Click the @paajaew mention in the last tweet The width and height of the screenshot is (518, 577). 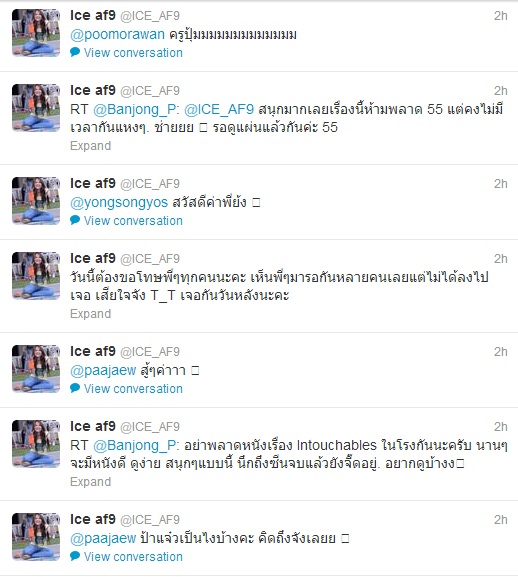[103, 539]
